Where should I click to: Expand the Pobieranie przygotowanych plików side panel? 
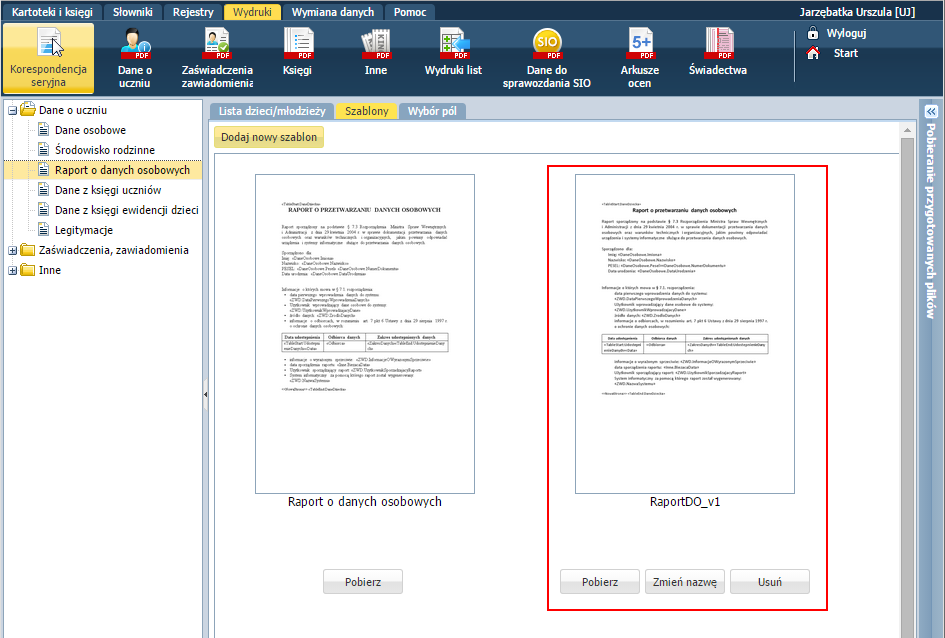(931, 111)
